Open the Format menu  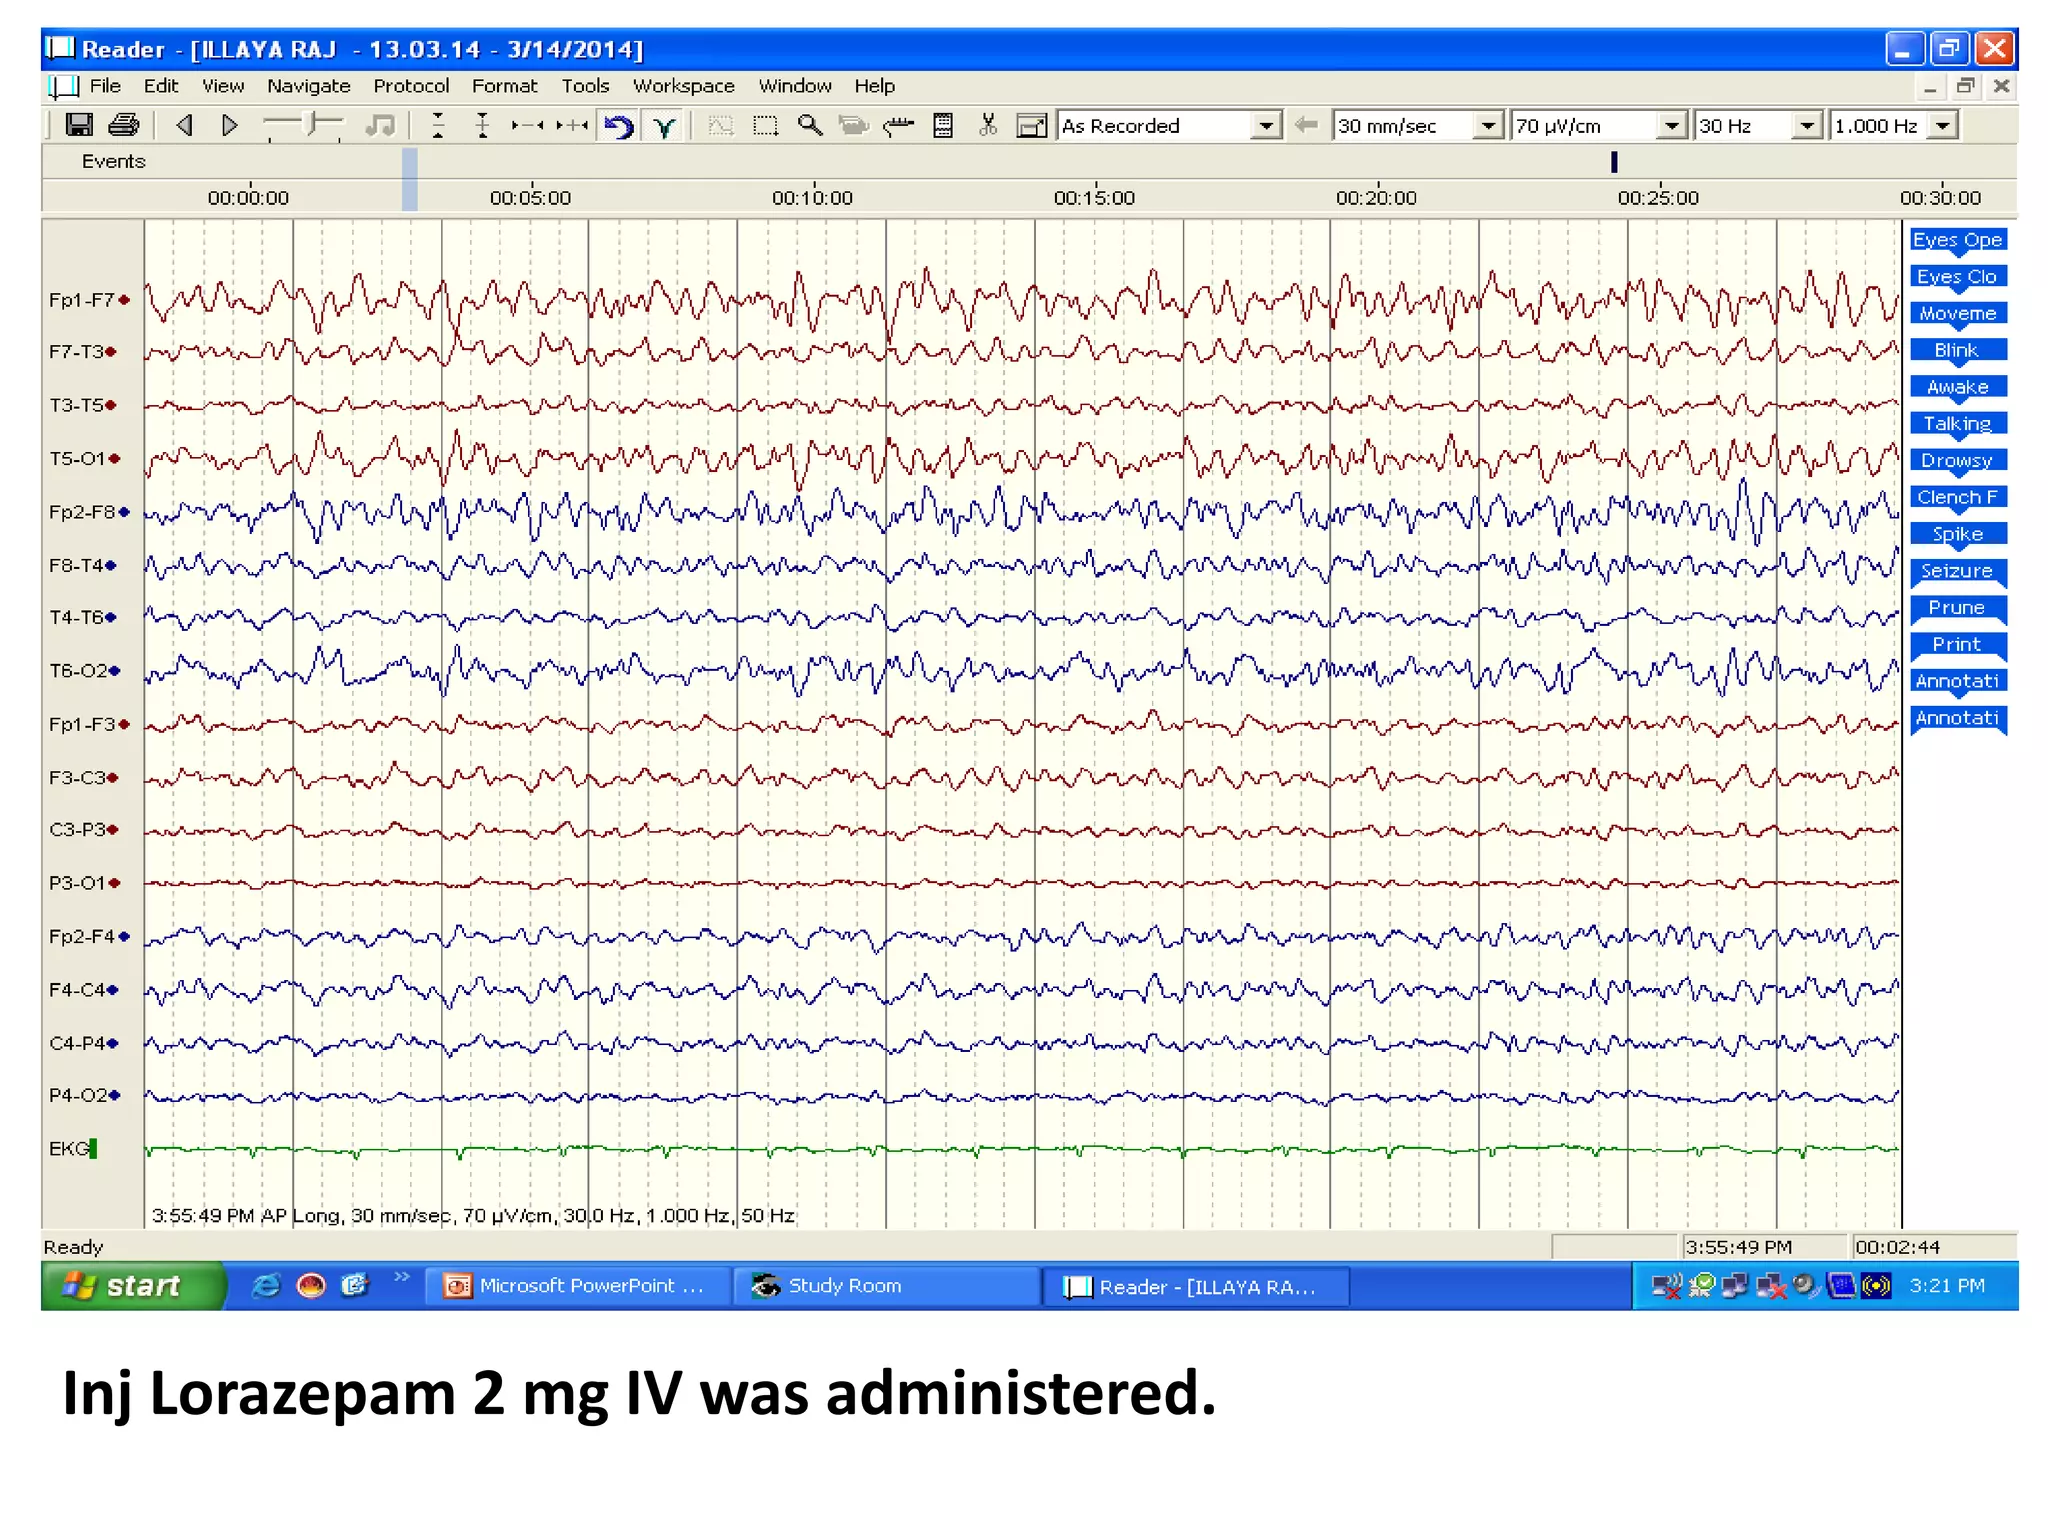click(x=504, y=86)
